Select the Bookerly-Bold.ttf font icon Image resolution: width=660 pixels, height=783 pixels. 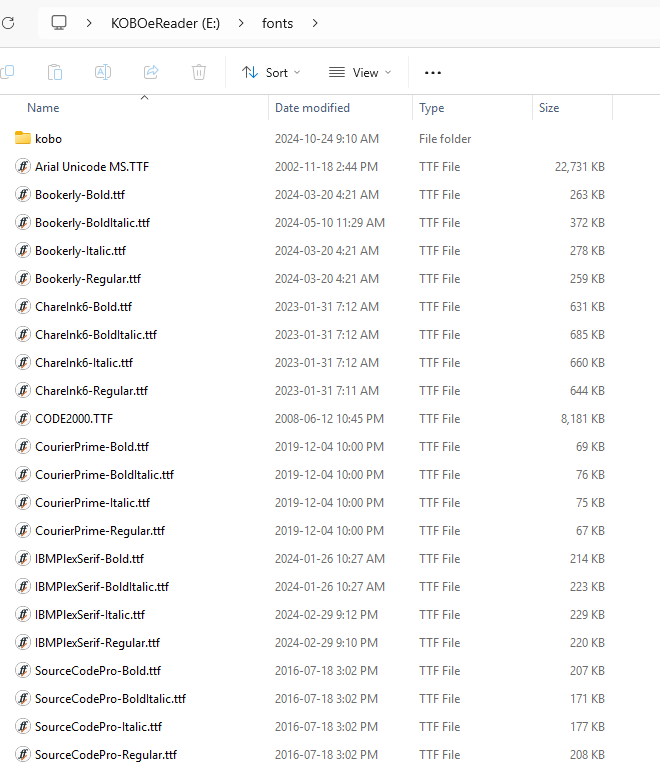23,194
